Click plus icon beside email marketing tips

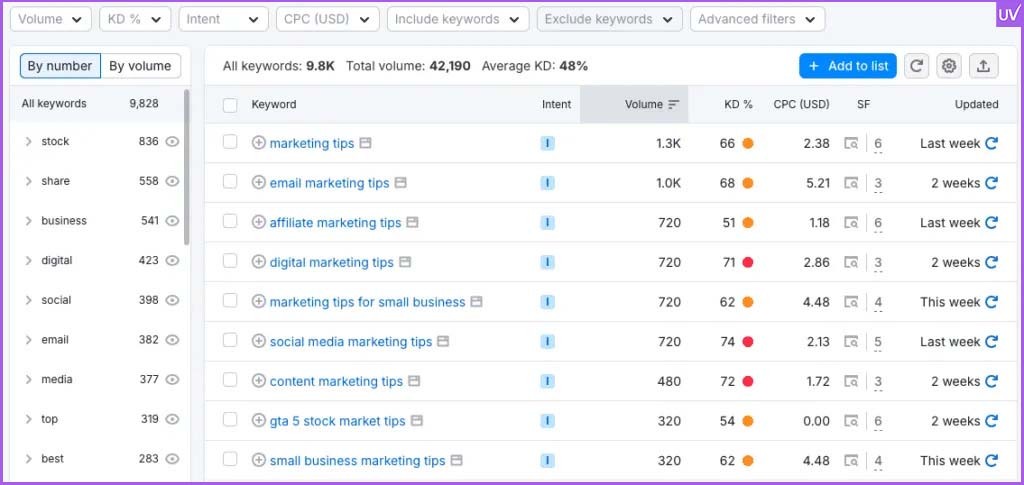click(259, 183)
